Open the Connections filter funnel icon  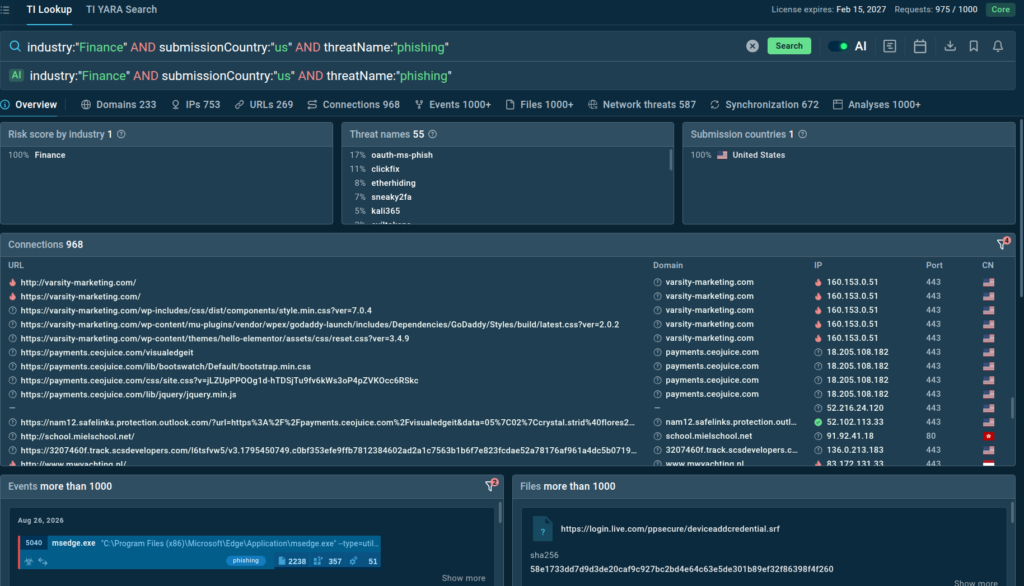coord(1002,244)
